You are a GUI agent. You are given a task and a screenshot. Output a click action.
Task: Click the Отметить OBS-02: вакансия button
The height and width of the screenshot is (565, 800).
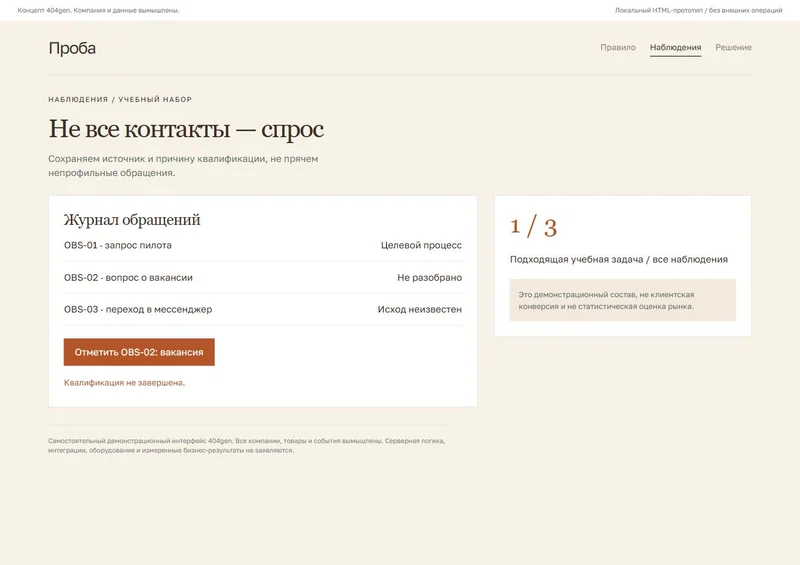click(139, 352)
